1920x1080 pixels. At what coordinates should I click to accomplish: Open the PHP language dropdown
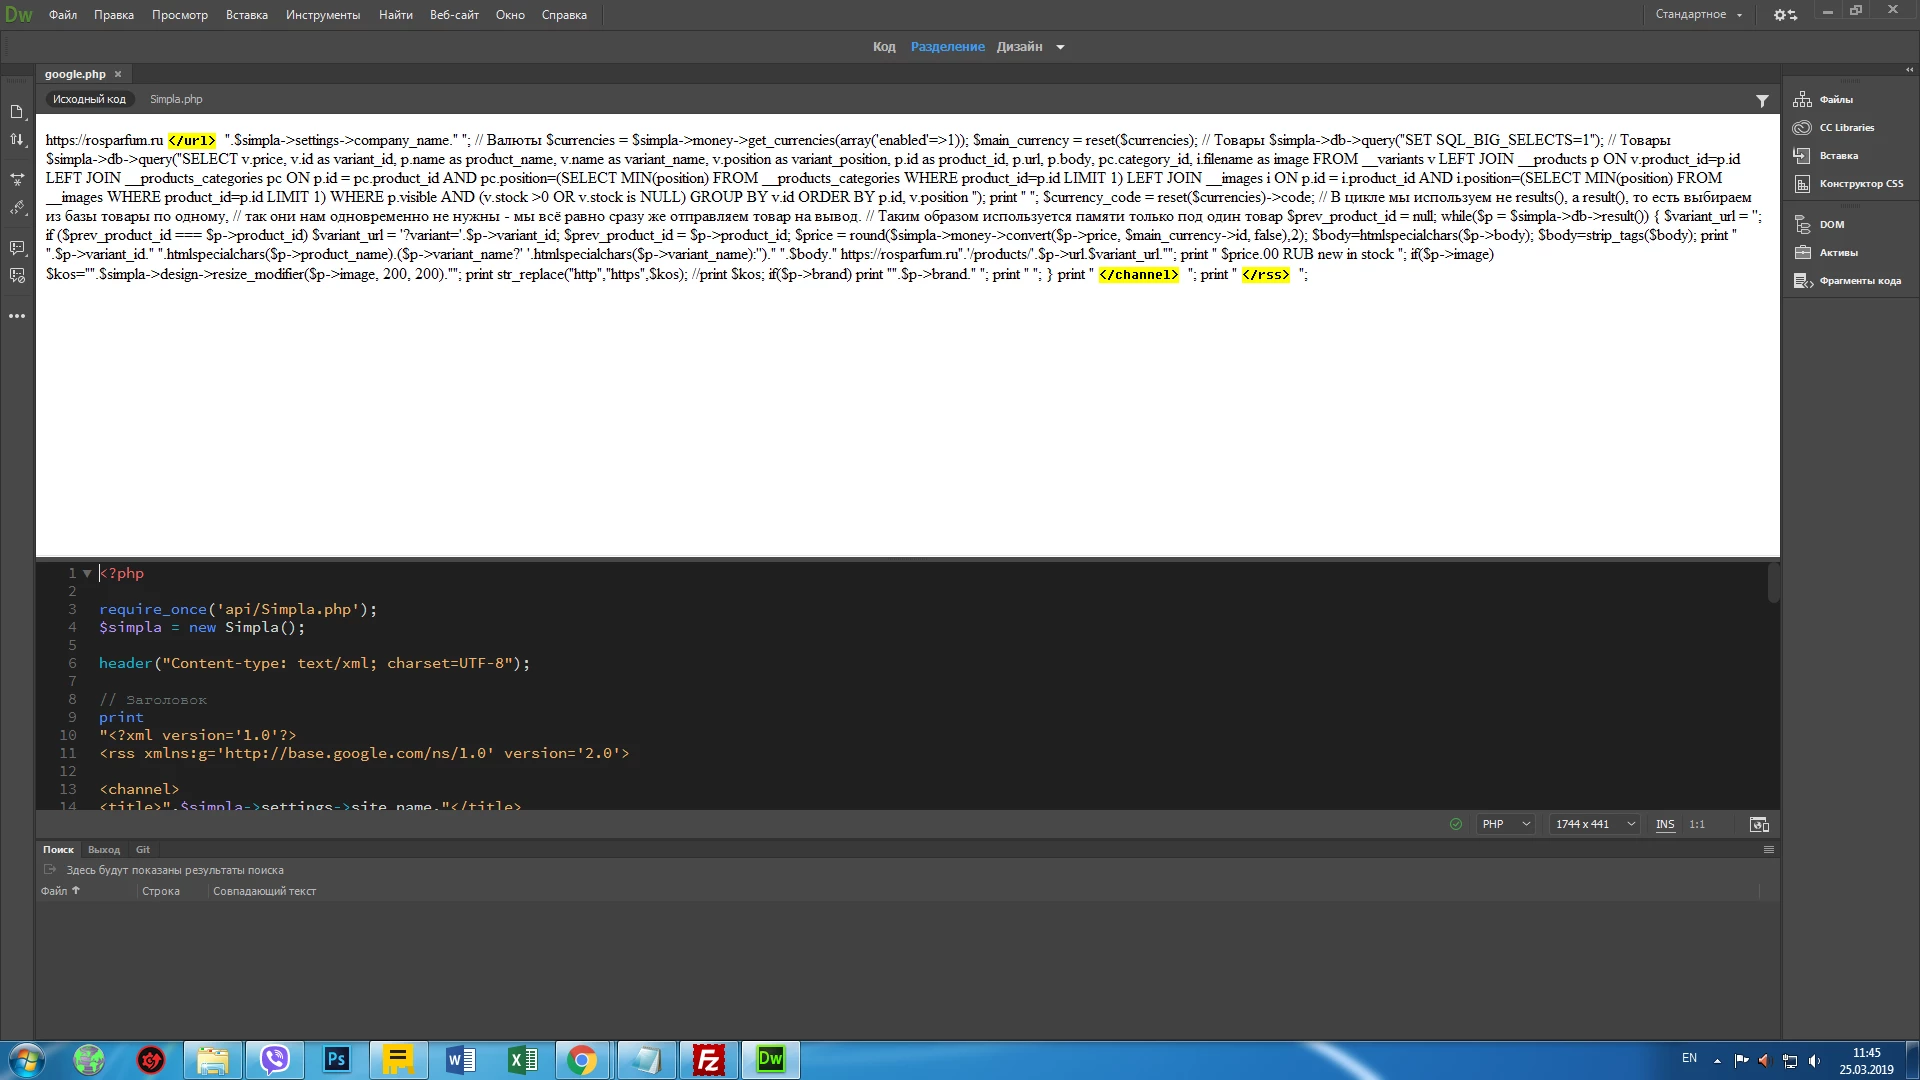1506,825
